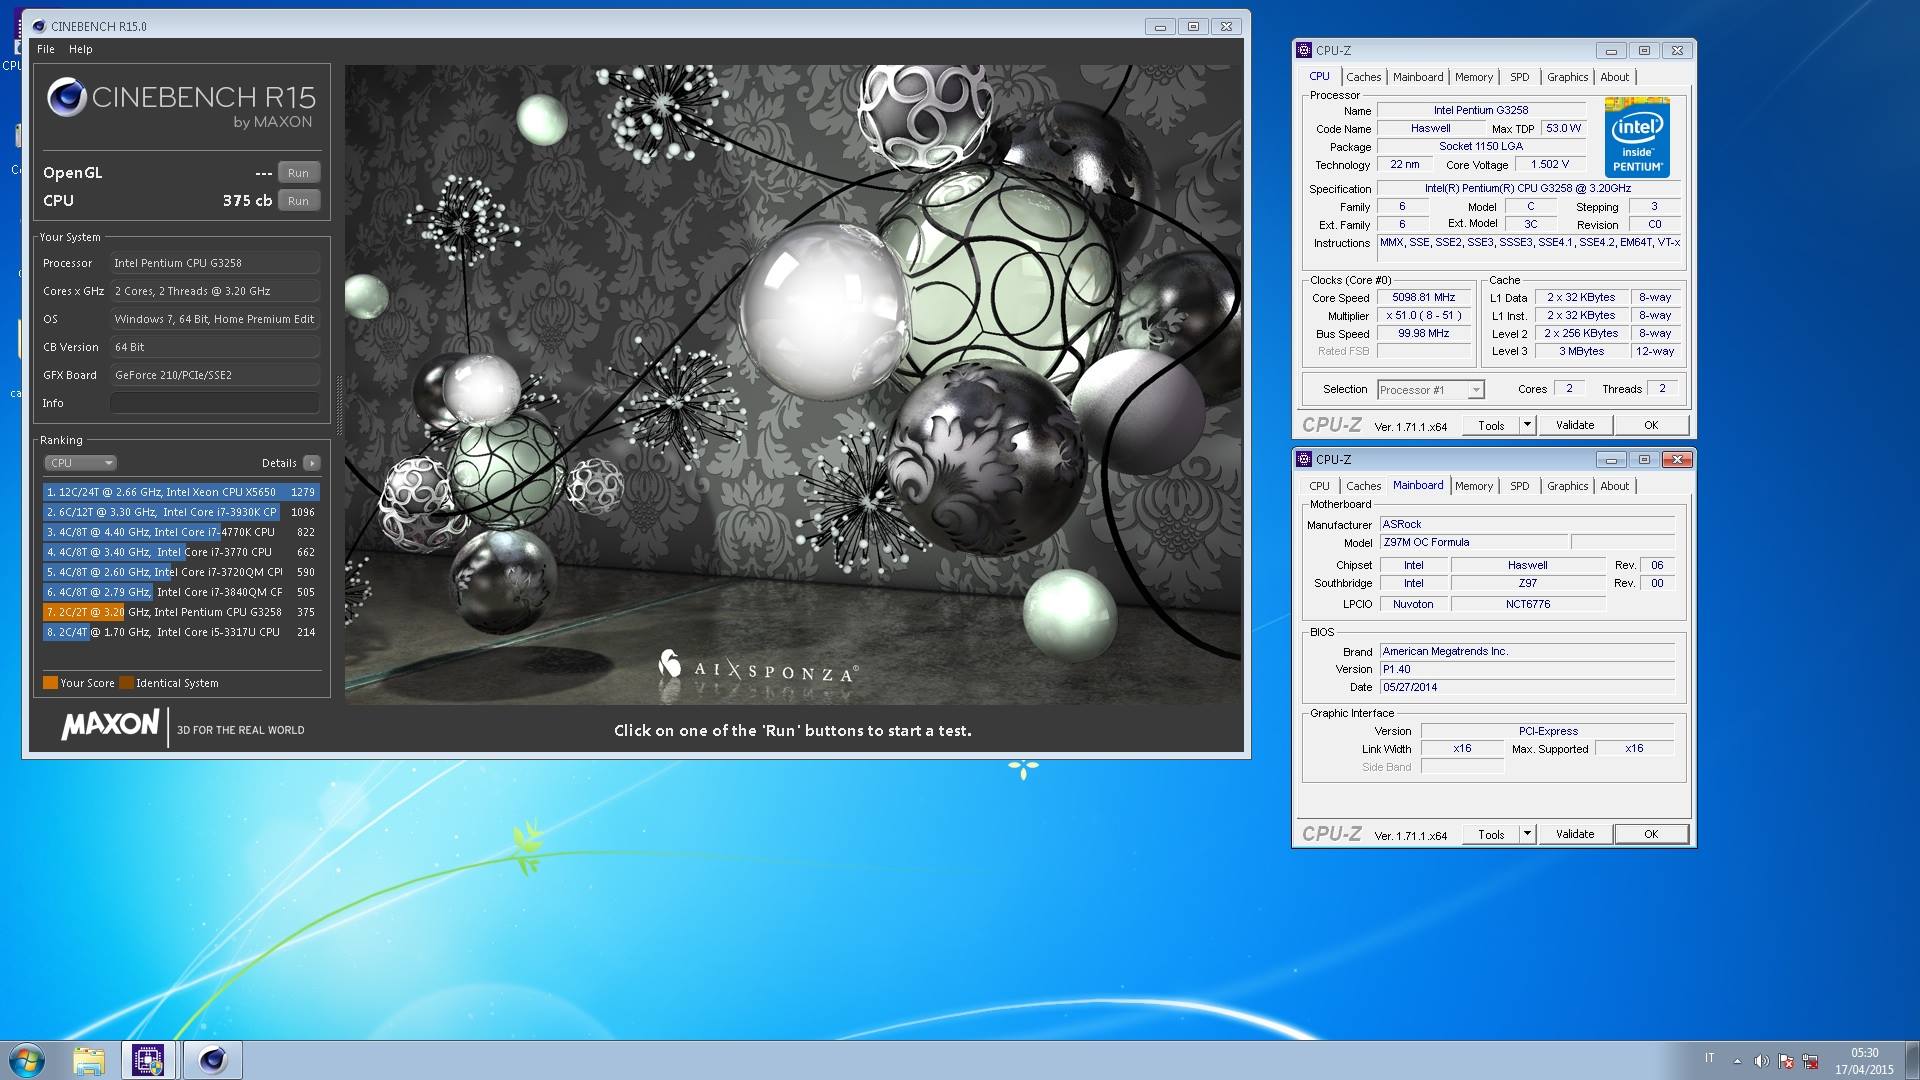The height and width of the screenshot is (1080, 1920).
Task: Select ranking row Intel Core i7-4770K
Action: (181, 532)
